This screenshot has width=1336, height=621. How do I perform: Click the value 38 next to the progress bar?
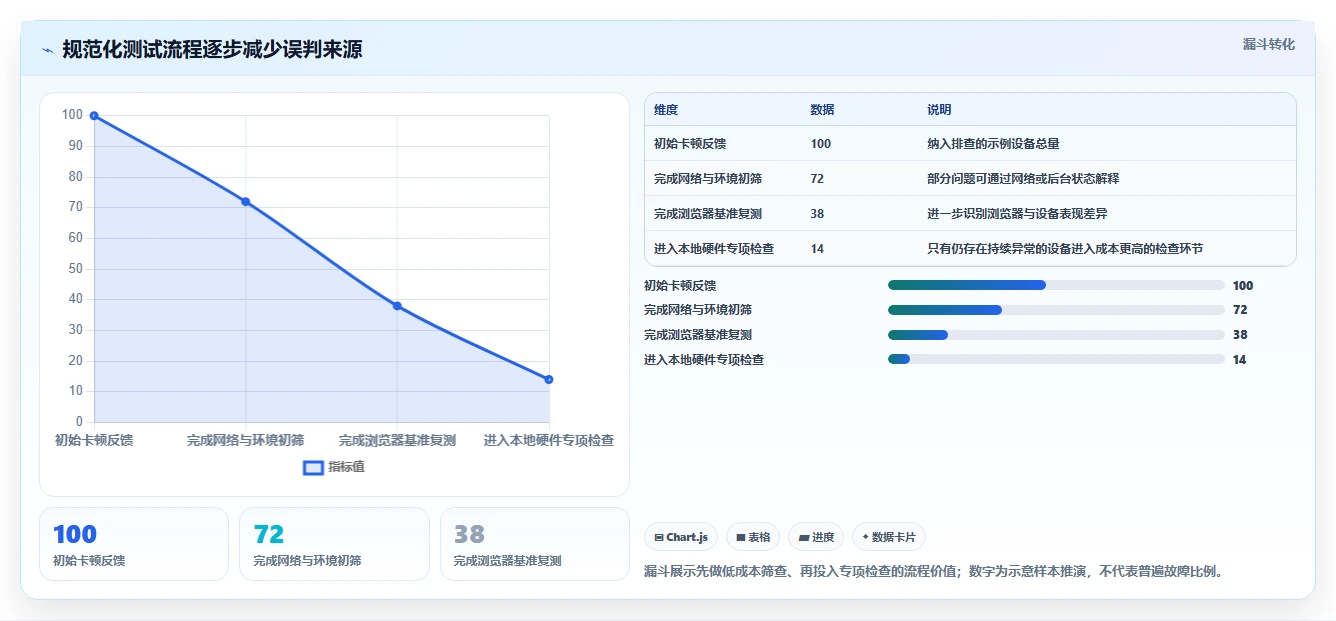point(1240,335)
